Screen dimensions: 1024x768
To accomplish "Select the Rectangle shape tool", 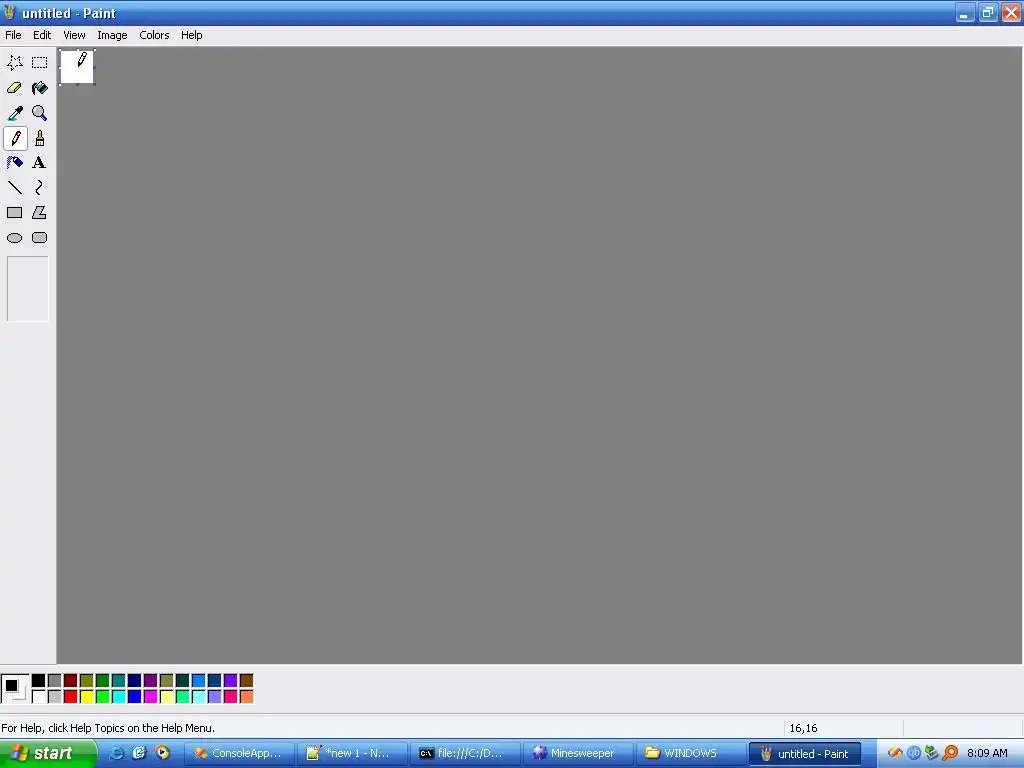I will (14, 213).
